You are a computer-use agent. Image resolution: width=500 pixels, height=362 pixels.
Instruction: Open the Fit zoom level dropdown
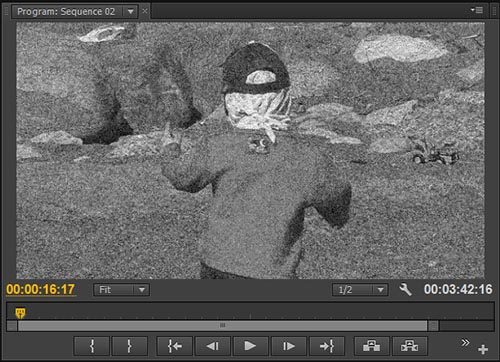point(121,290)
